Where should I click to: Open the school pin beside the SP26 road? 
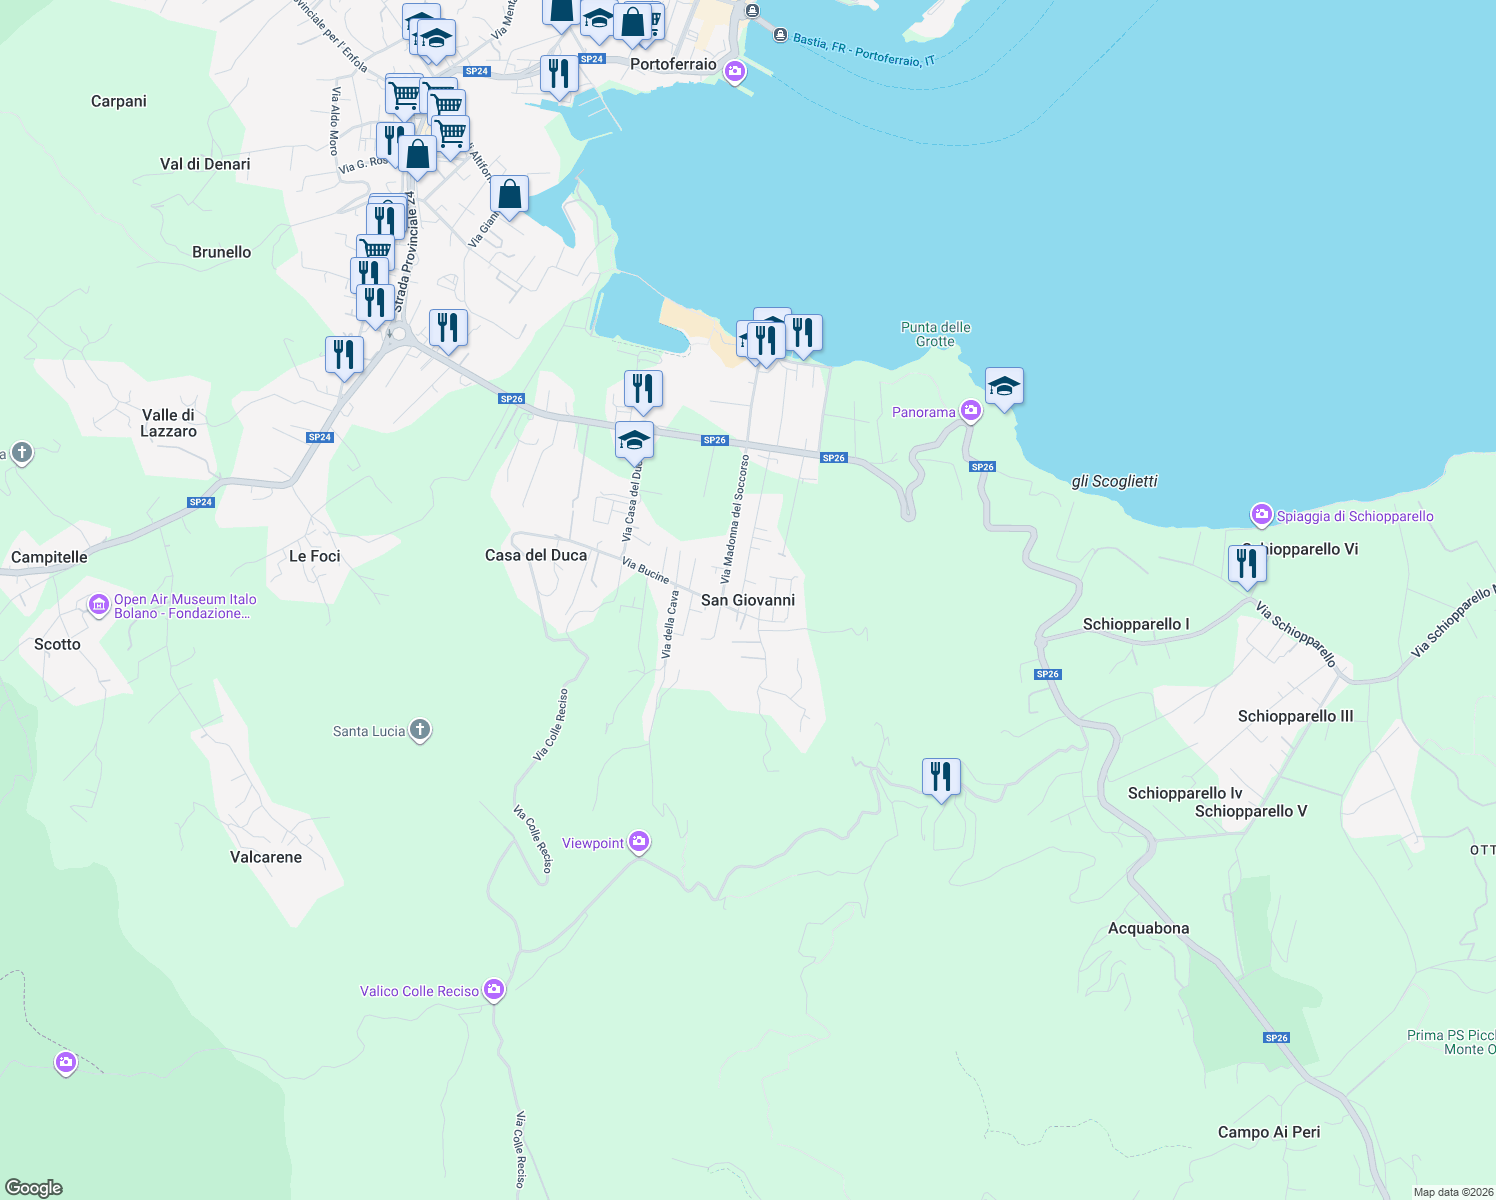[x=632, y=439]
